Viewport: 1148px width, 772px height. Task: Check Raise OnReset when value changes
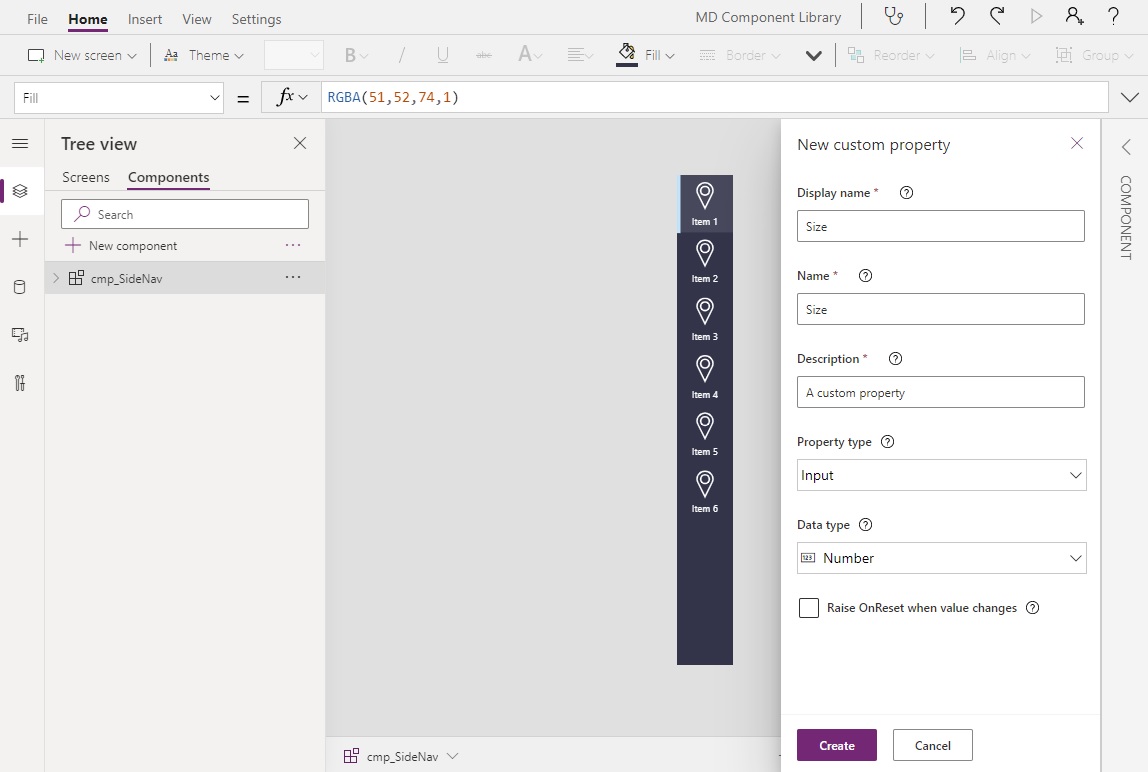(x=809, y=607)
